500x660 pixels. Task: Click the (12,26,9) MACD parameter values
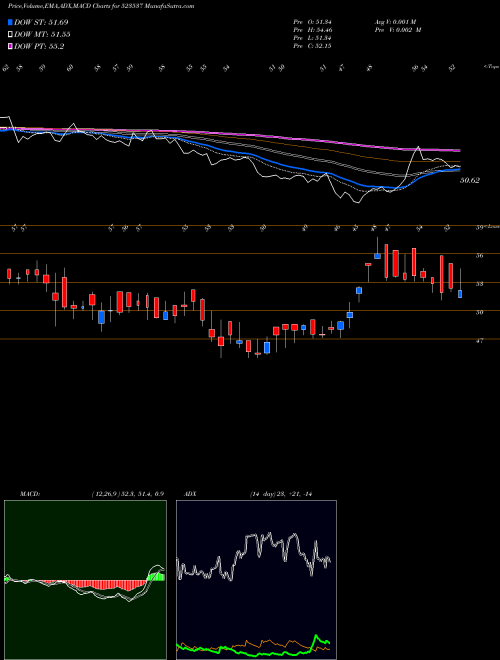(x=127, y=494)
